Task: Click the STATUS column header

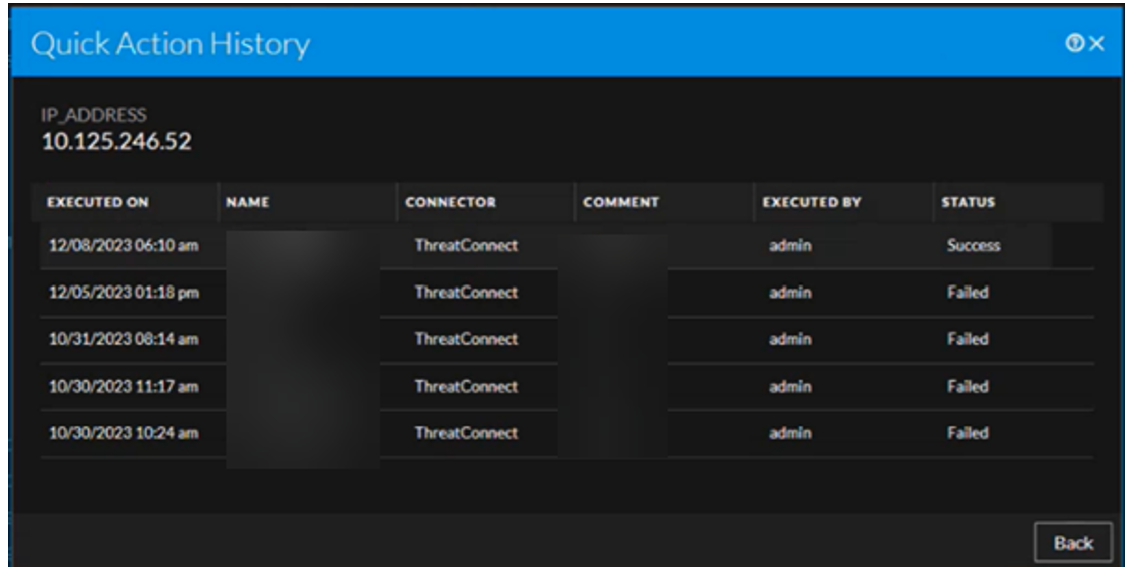Action: (968, 202)
